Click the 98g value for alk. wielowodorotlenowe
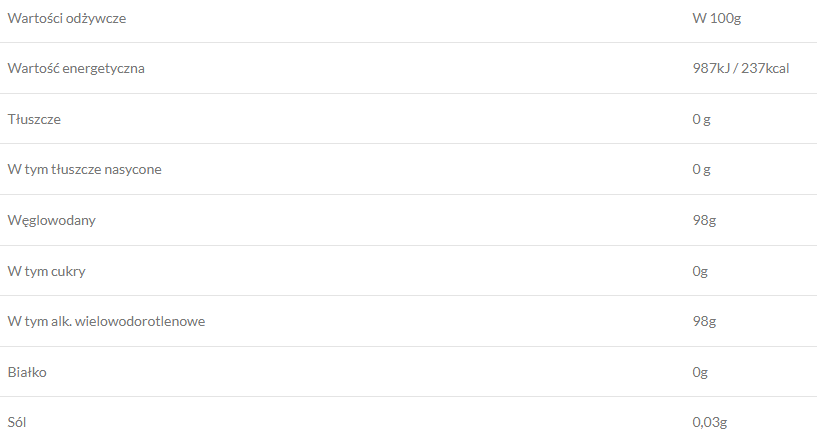This screenshot has width=817, height=442. pyautogui.click(x=704, y=321)
